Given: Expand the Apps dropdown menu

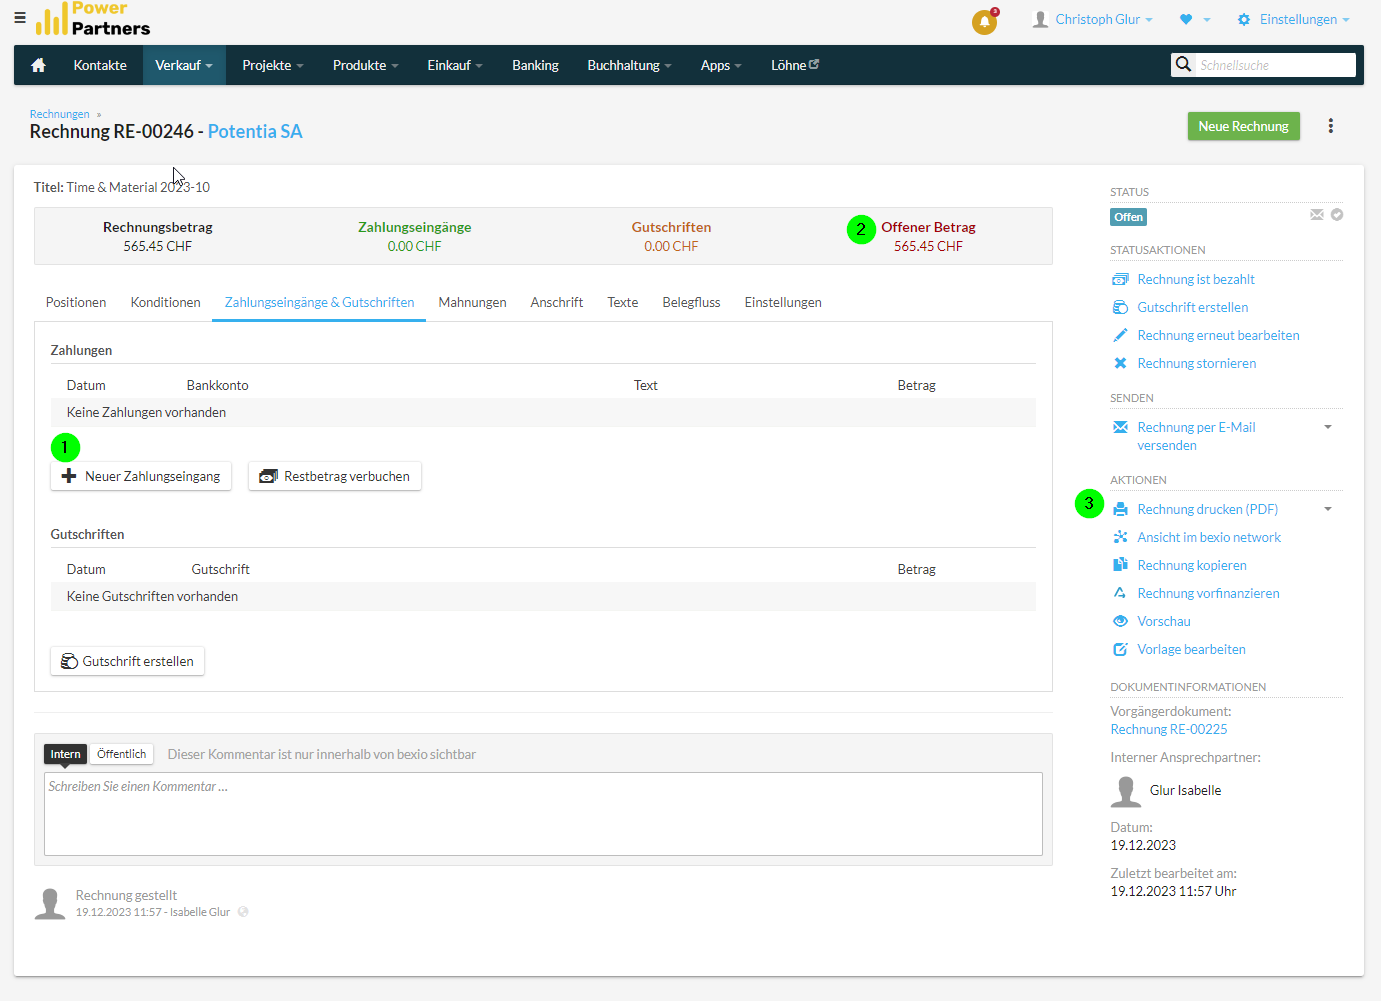Looking at the screenshot, I should click(x=721, y=65).
